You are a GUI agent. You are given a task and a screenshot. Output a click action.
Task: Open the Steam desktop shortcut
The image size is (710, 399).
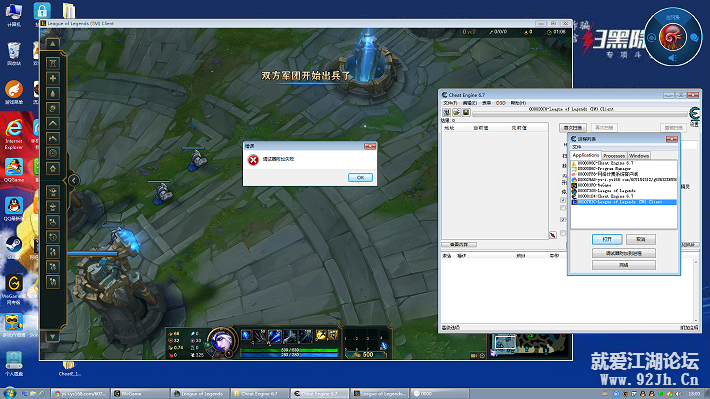14,248
